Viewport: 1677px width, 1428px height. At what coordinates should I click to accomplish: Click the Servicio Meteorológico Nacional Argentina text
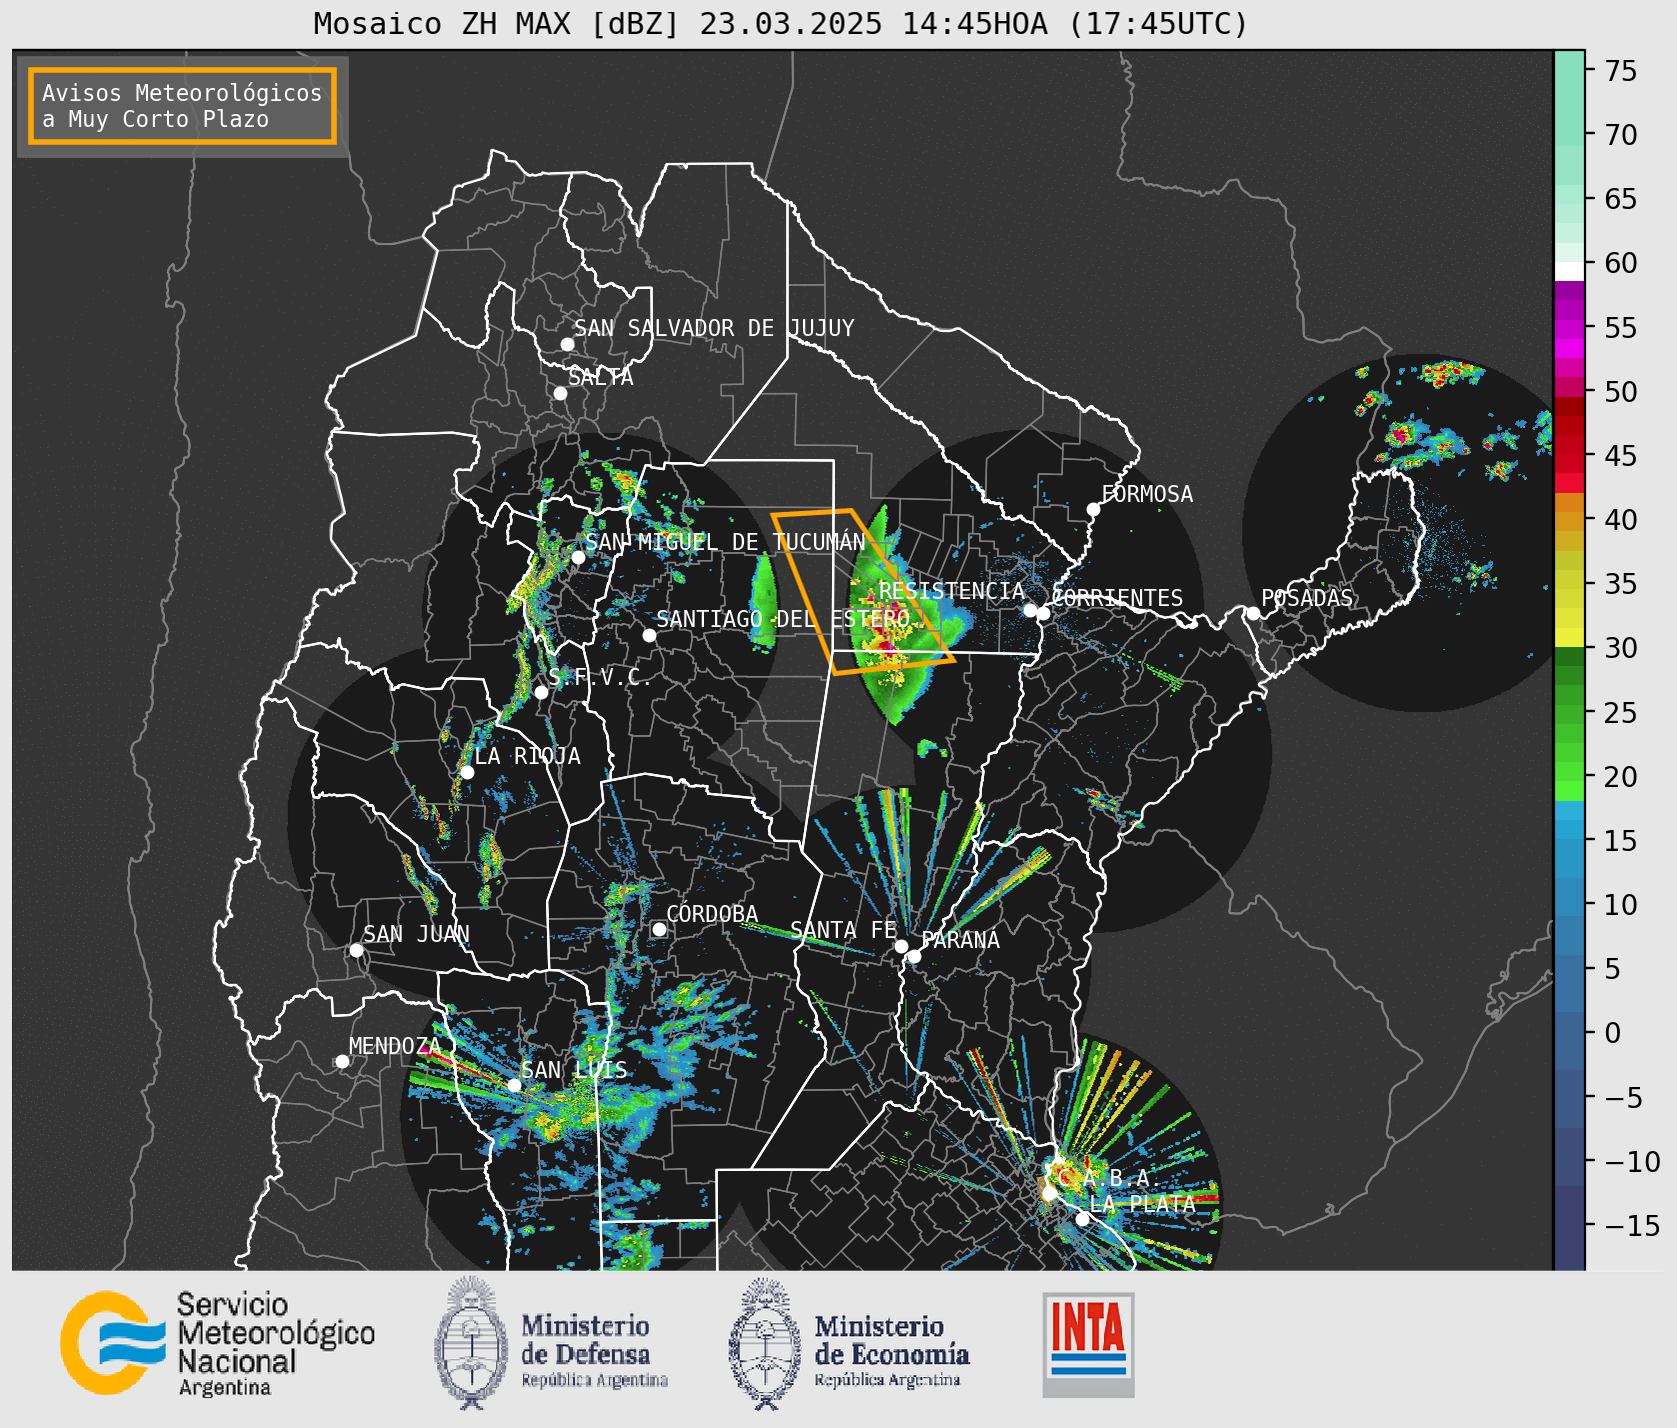(276, 1344)
